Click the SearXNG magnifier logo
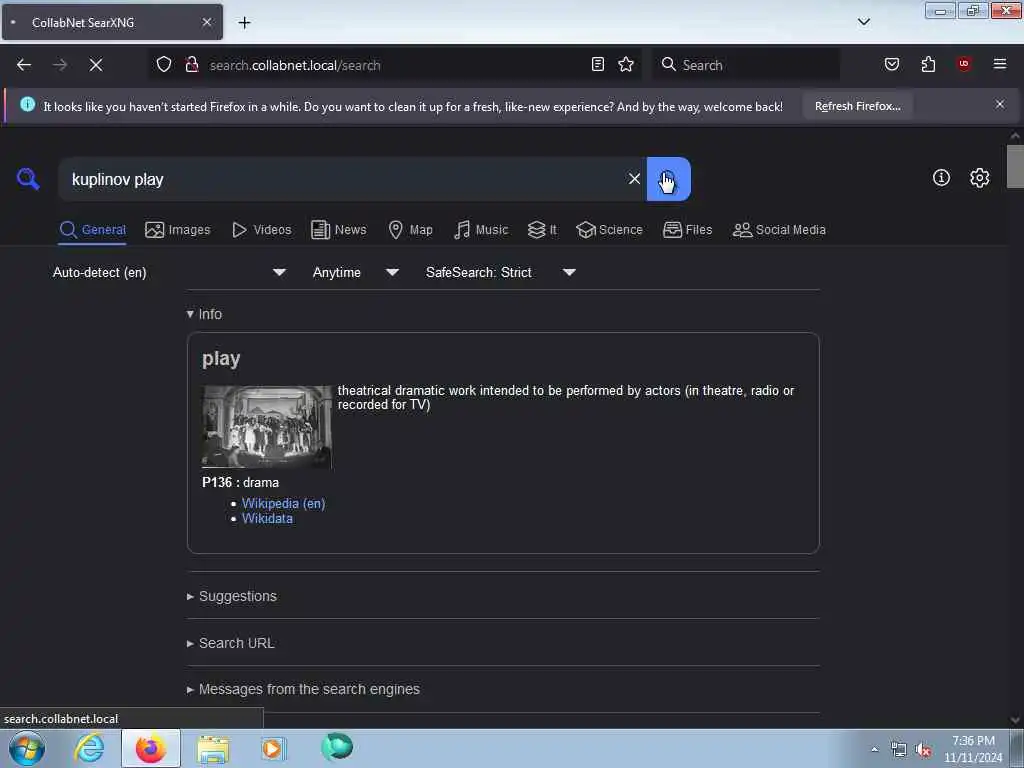Image resolution: width=1024 pixels, height=768 pixels. 28,178
